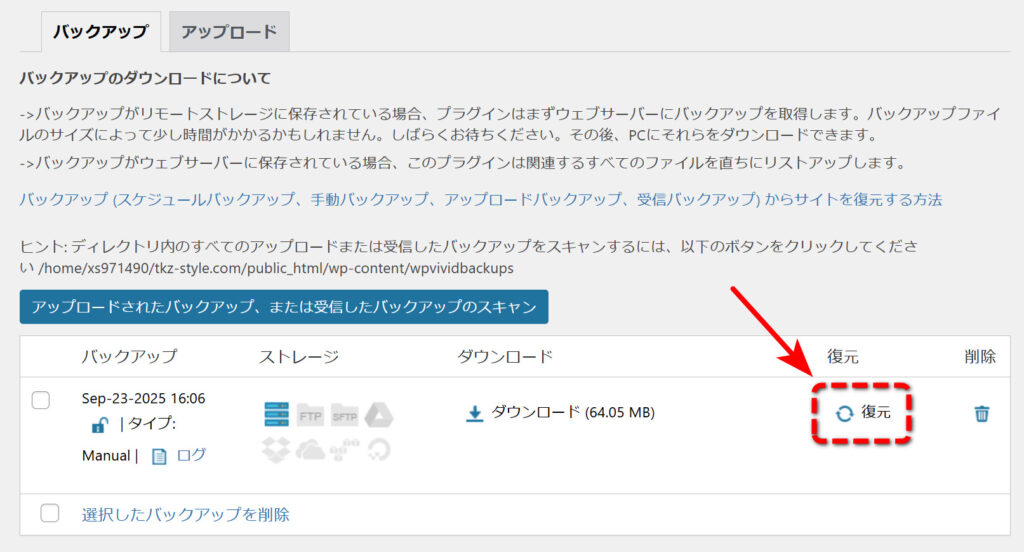1024x552 pixels.
Task: Click the FTP storage folder icon
Action: 309,414
